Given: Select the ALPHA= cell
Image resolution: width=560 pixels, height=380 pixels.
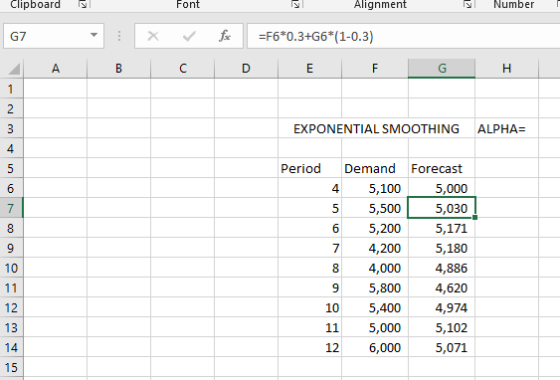Looking at the screenshot, I should pos(506,129).
